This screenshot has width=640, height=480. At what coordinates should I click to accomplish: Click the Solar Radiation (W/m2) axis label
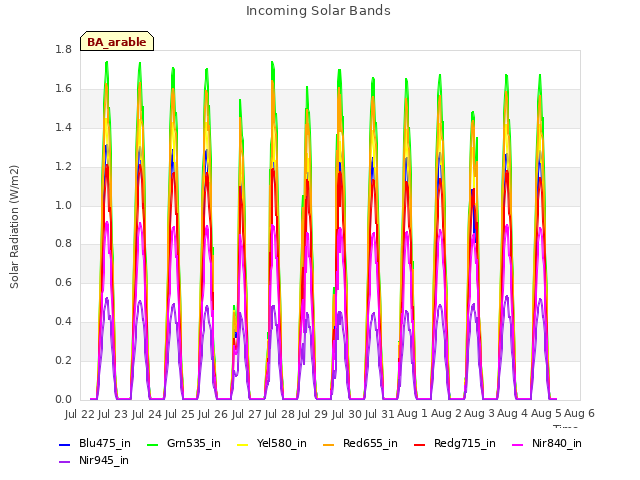click(14, 227)
